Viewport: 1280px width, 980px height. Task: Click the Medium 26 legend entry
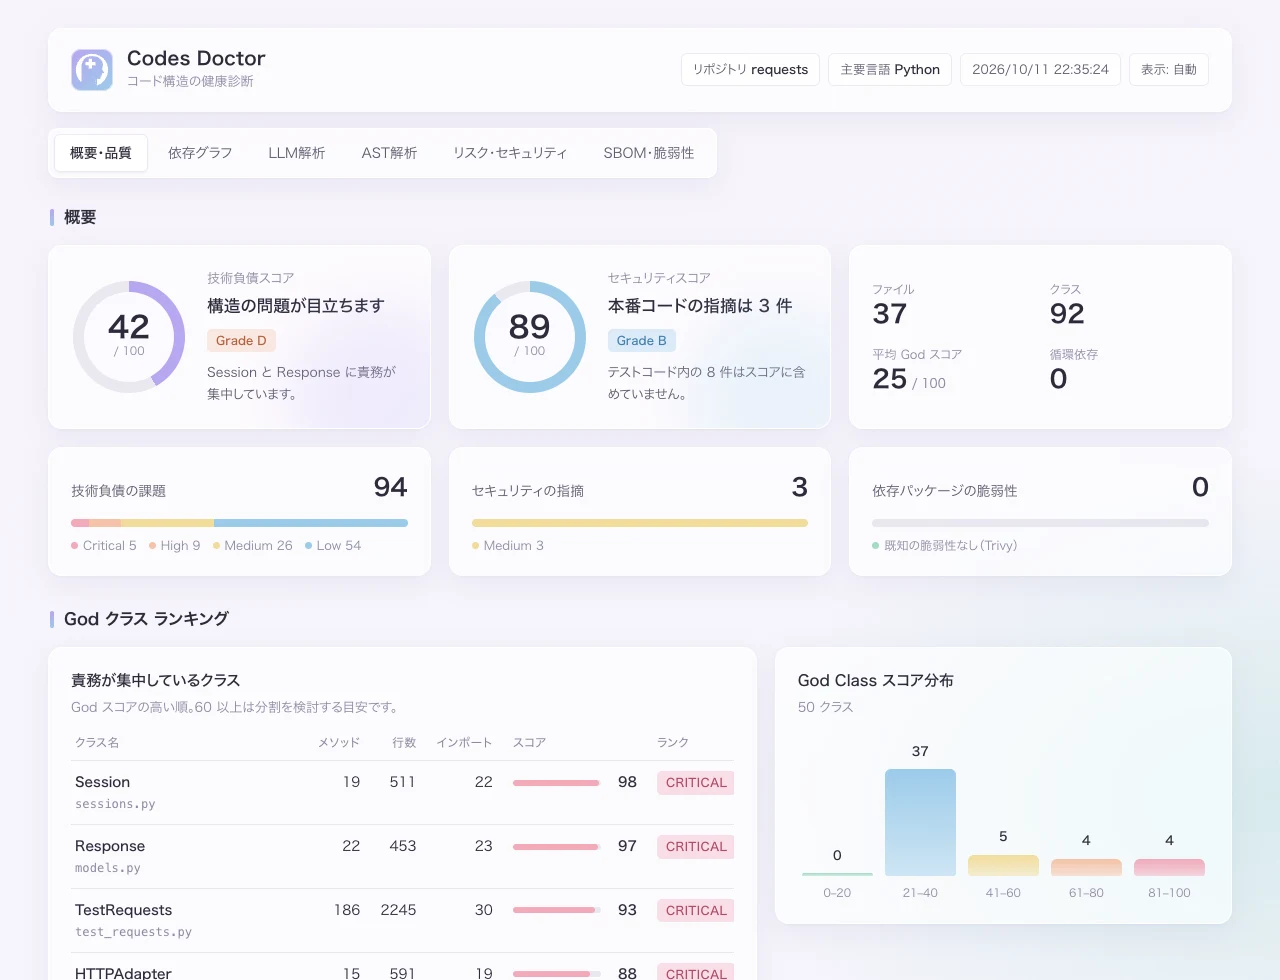point(253,546)
